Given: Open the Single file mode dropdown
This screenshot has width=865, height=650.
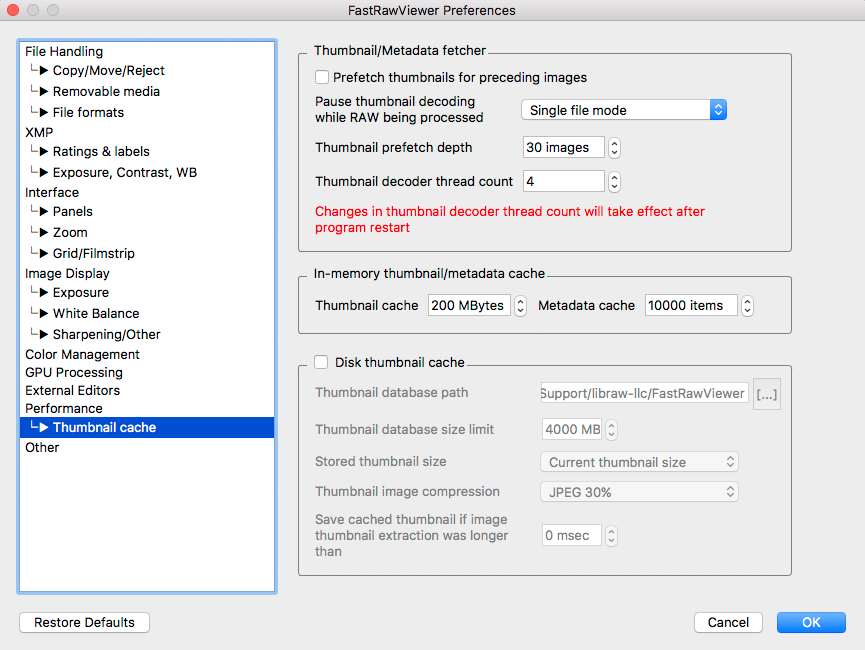Looking at the screenshot, I should [x=623, y=110].
